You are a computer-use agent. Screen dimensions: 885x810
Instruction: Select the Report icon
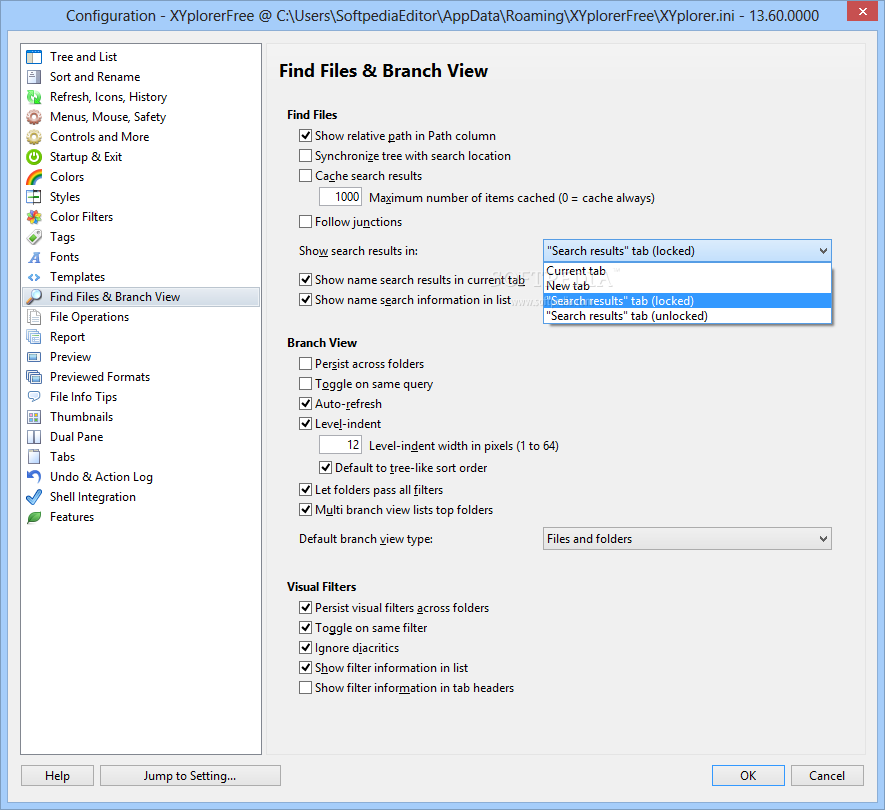coord(34,337)
